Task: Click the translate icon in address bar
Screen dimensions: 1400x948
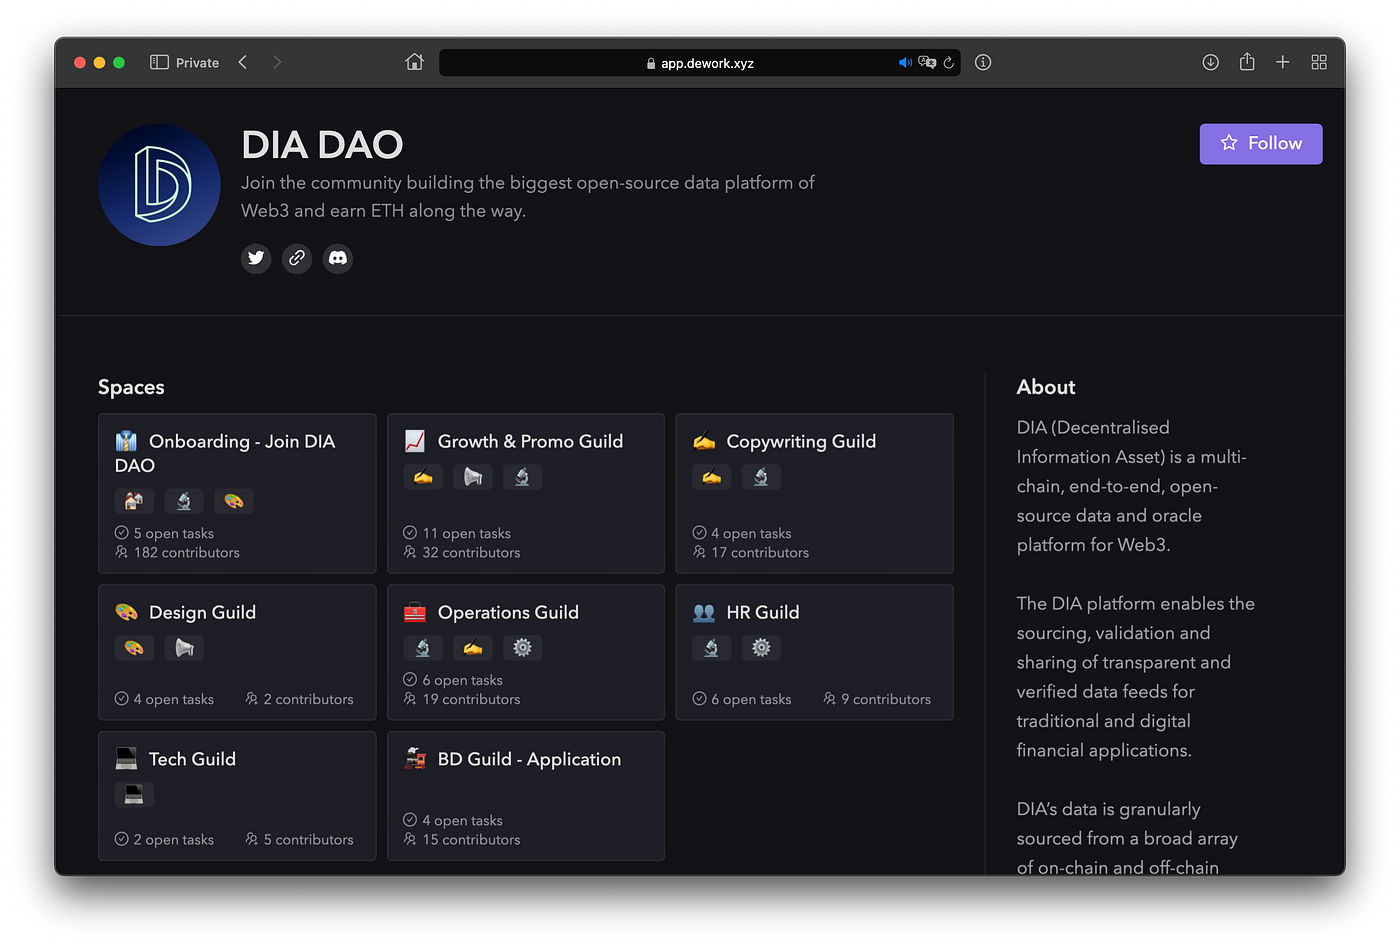Action: (x=927, y=63)
